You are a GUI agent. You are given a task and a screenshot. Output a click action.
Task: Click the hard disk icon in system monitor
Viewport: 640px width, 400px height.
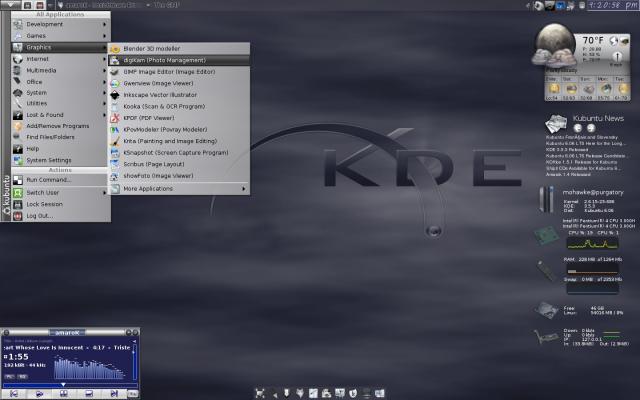pyautogui.click(x=546, y=310)
